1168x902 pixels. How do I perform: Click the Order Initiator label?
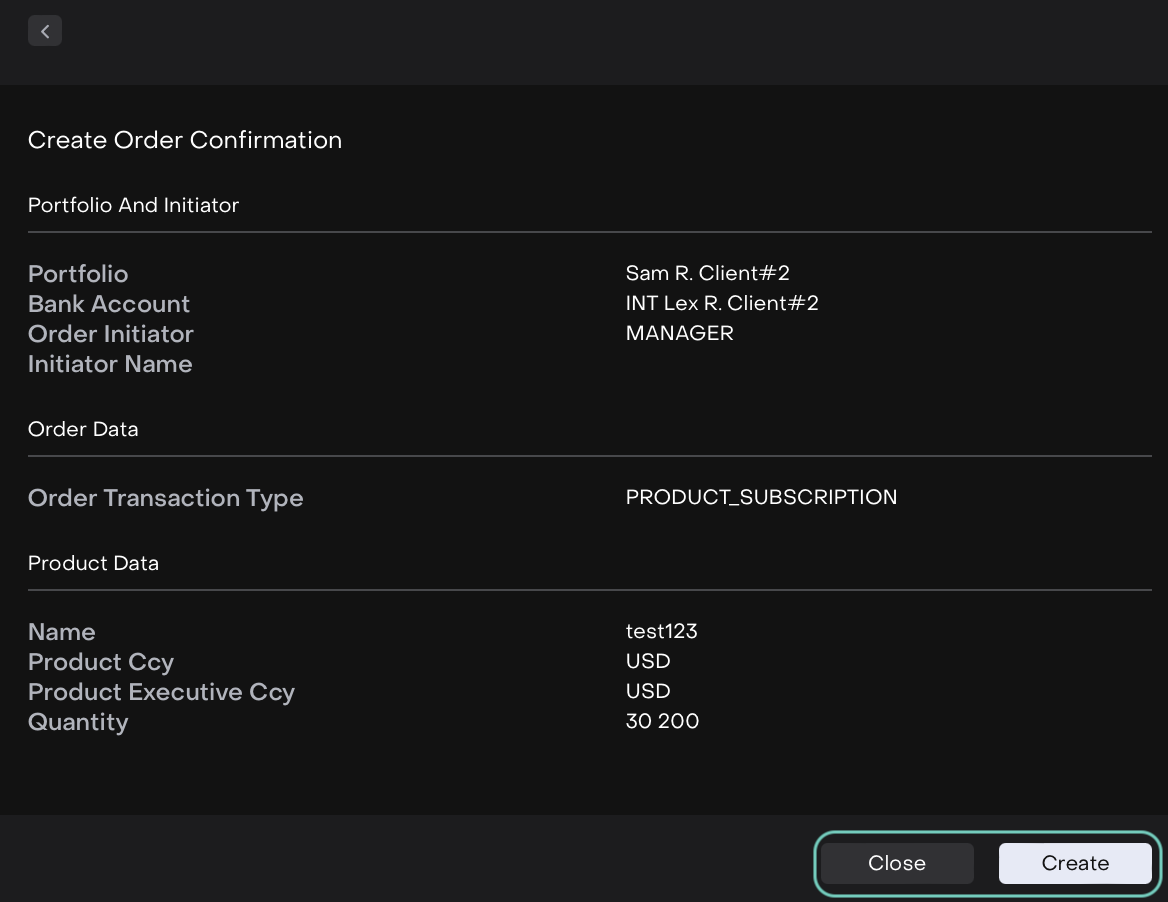111,334
